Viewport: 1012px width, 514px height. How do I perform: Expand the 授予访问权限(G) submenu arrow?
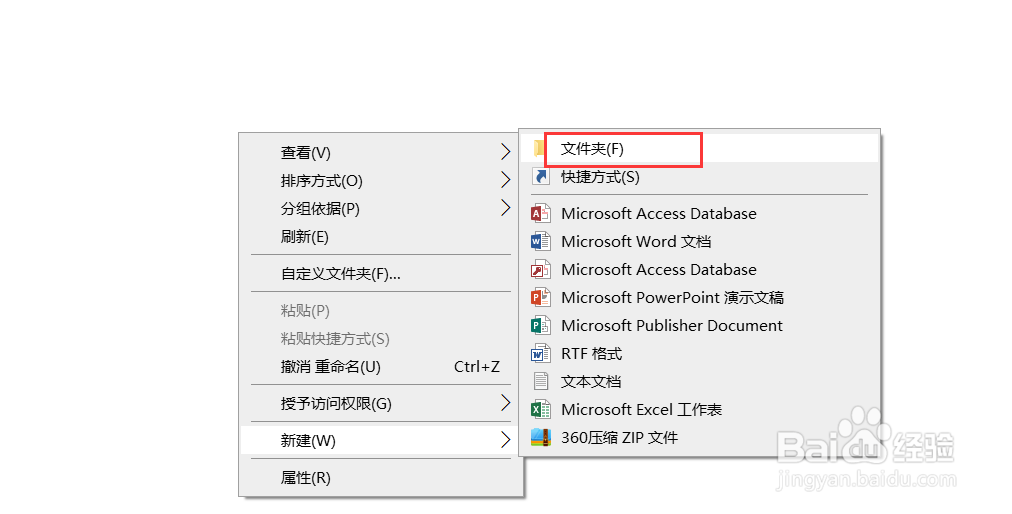[505, 404]
